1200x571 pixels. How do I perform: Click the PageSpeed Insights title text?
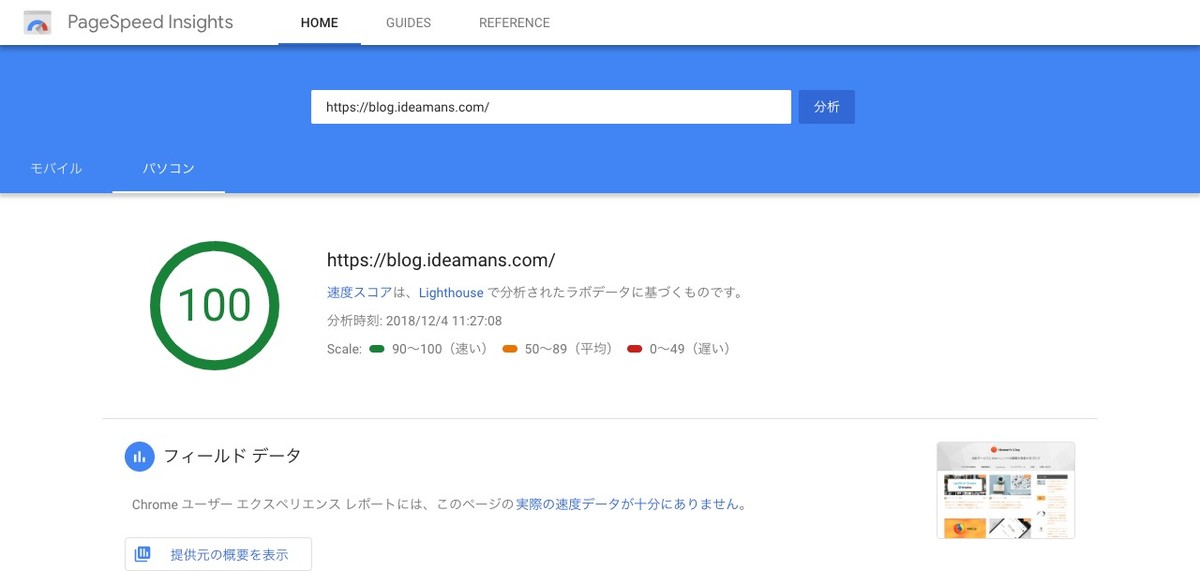tap(150, 22)
